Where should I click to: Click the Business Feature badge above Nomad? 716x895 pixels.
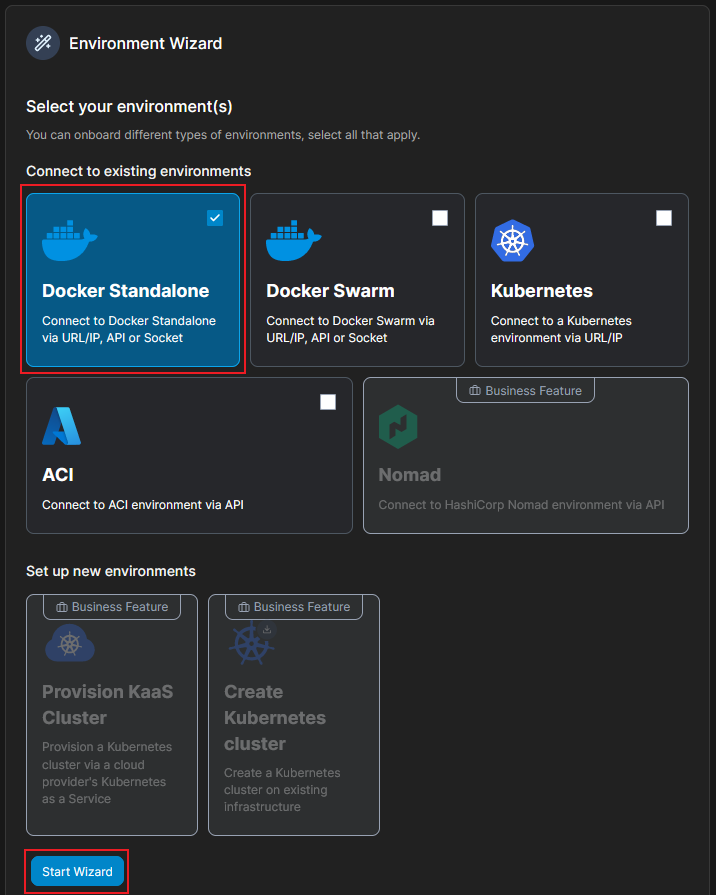pos(526,390)
